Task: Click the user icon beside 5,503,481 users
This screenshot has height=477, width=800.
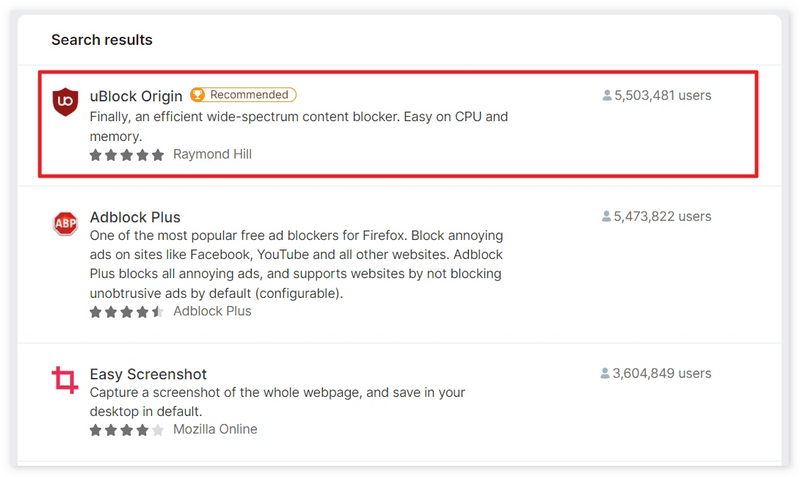Action: (607, 96)
